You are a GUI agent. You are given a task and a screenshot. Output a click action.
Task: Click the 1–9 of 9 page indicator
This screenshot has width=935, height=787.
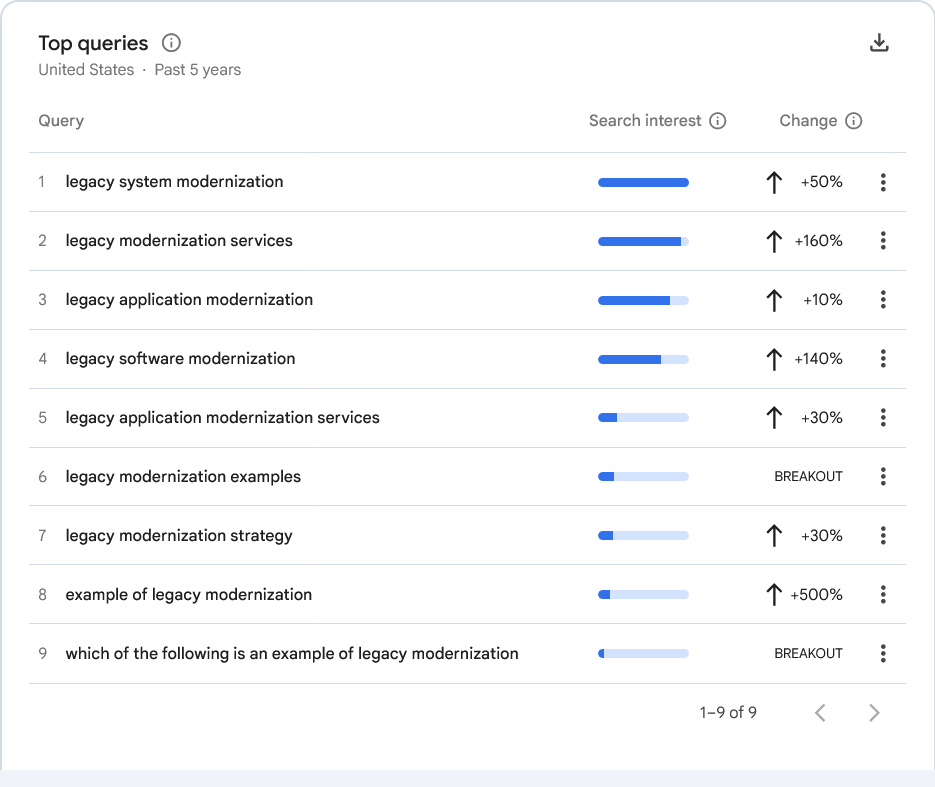pos(727,712)
